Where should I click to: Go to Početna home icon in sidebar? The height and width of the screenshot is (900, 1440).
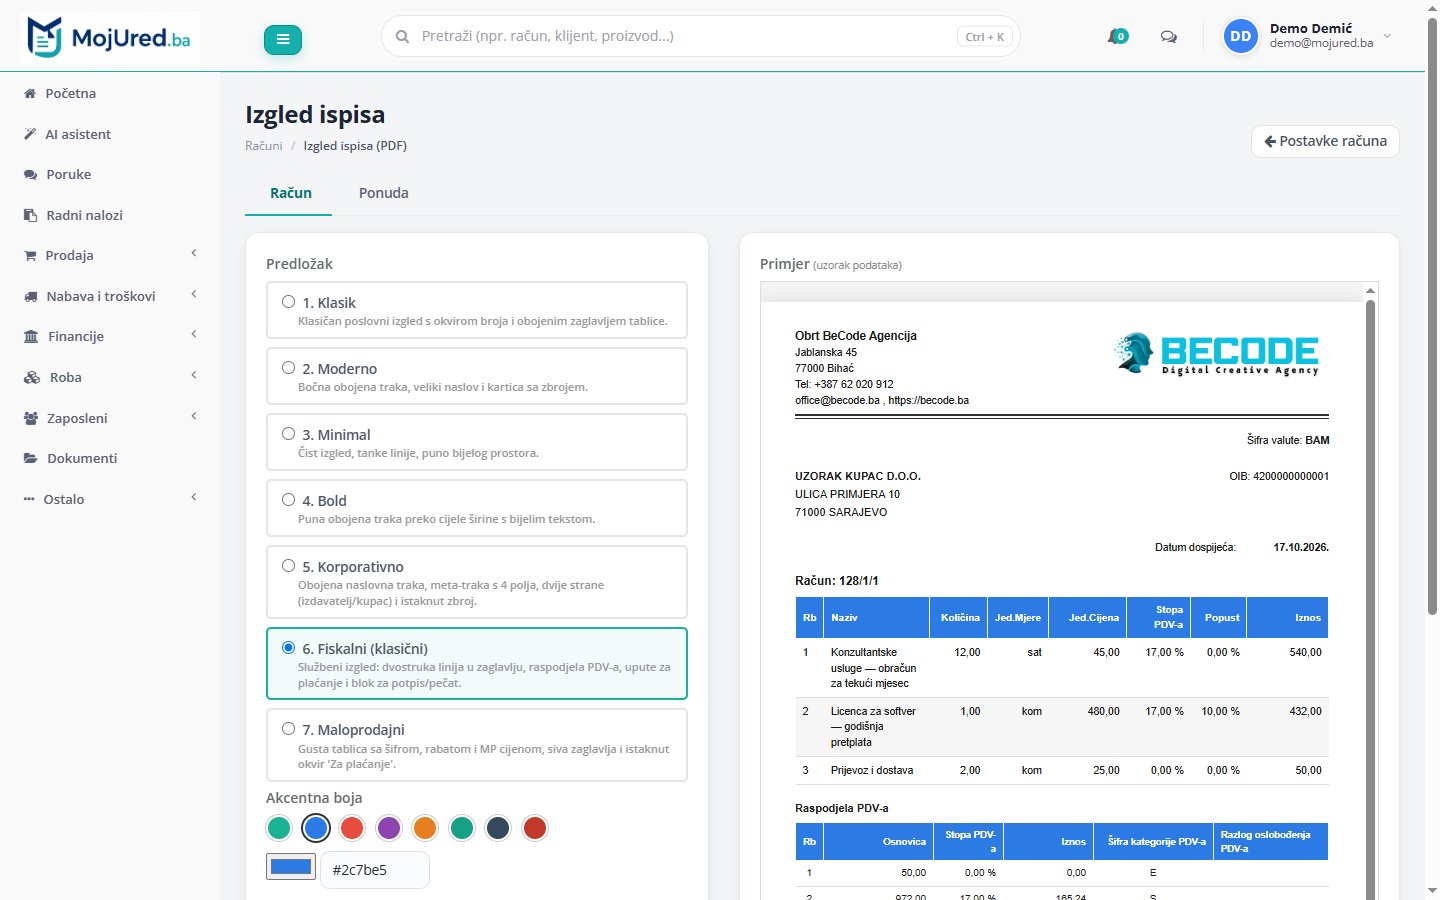click(x=30, y=93)
